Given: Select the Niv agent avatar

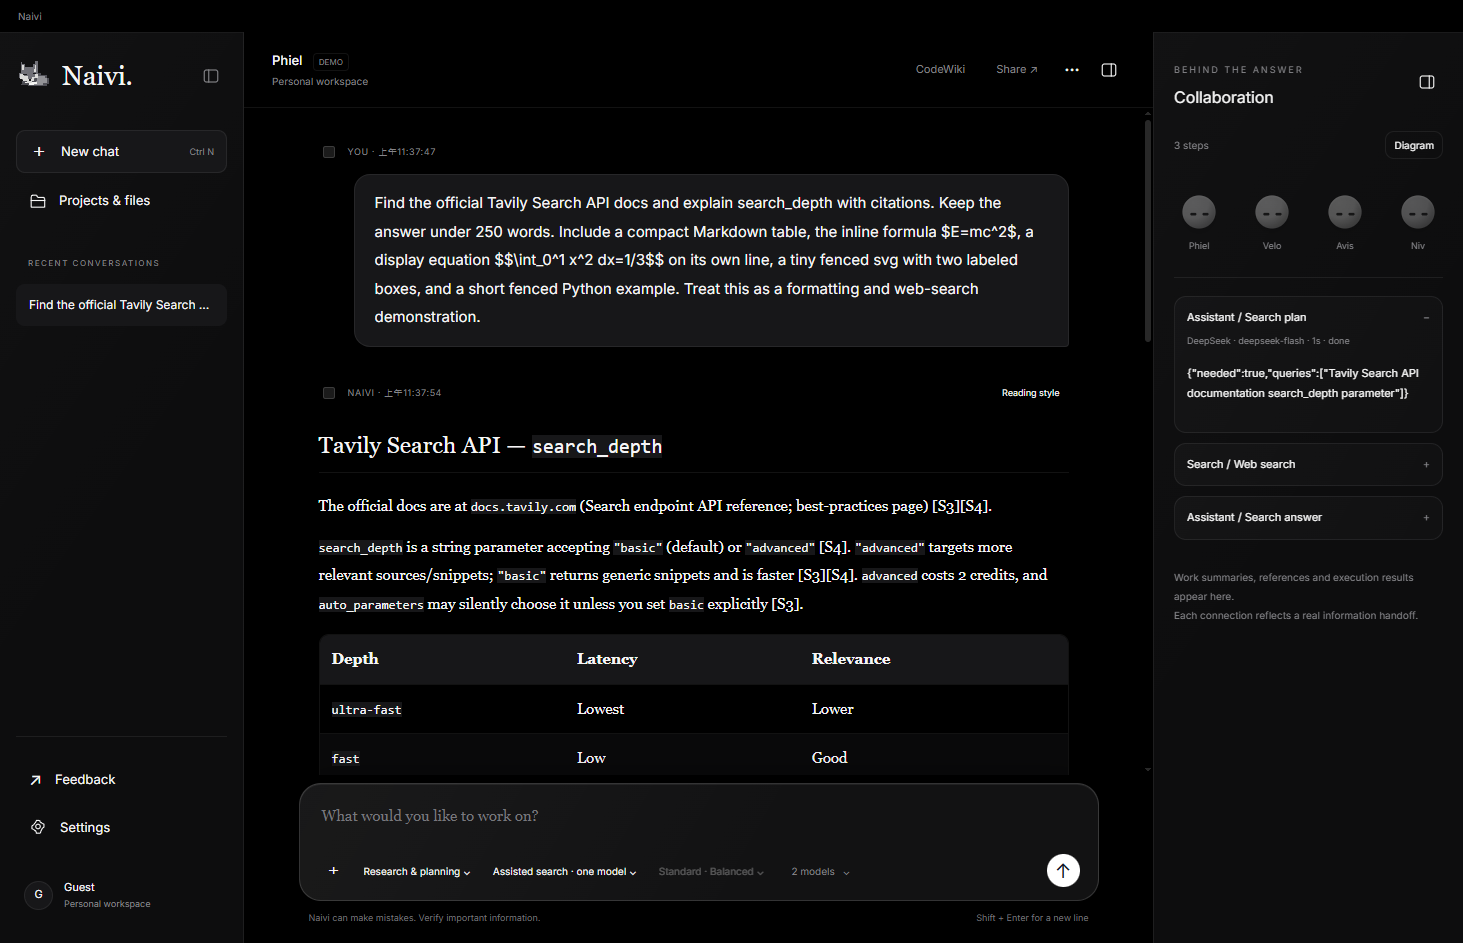Looking at the screenshot, I should (x=1418, y=212).
